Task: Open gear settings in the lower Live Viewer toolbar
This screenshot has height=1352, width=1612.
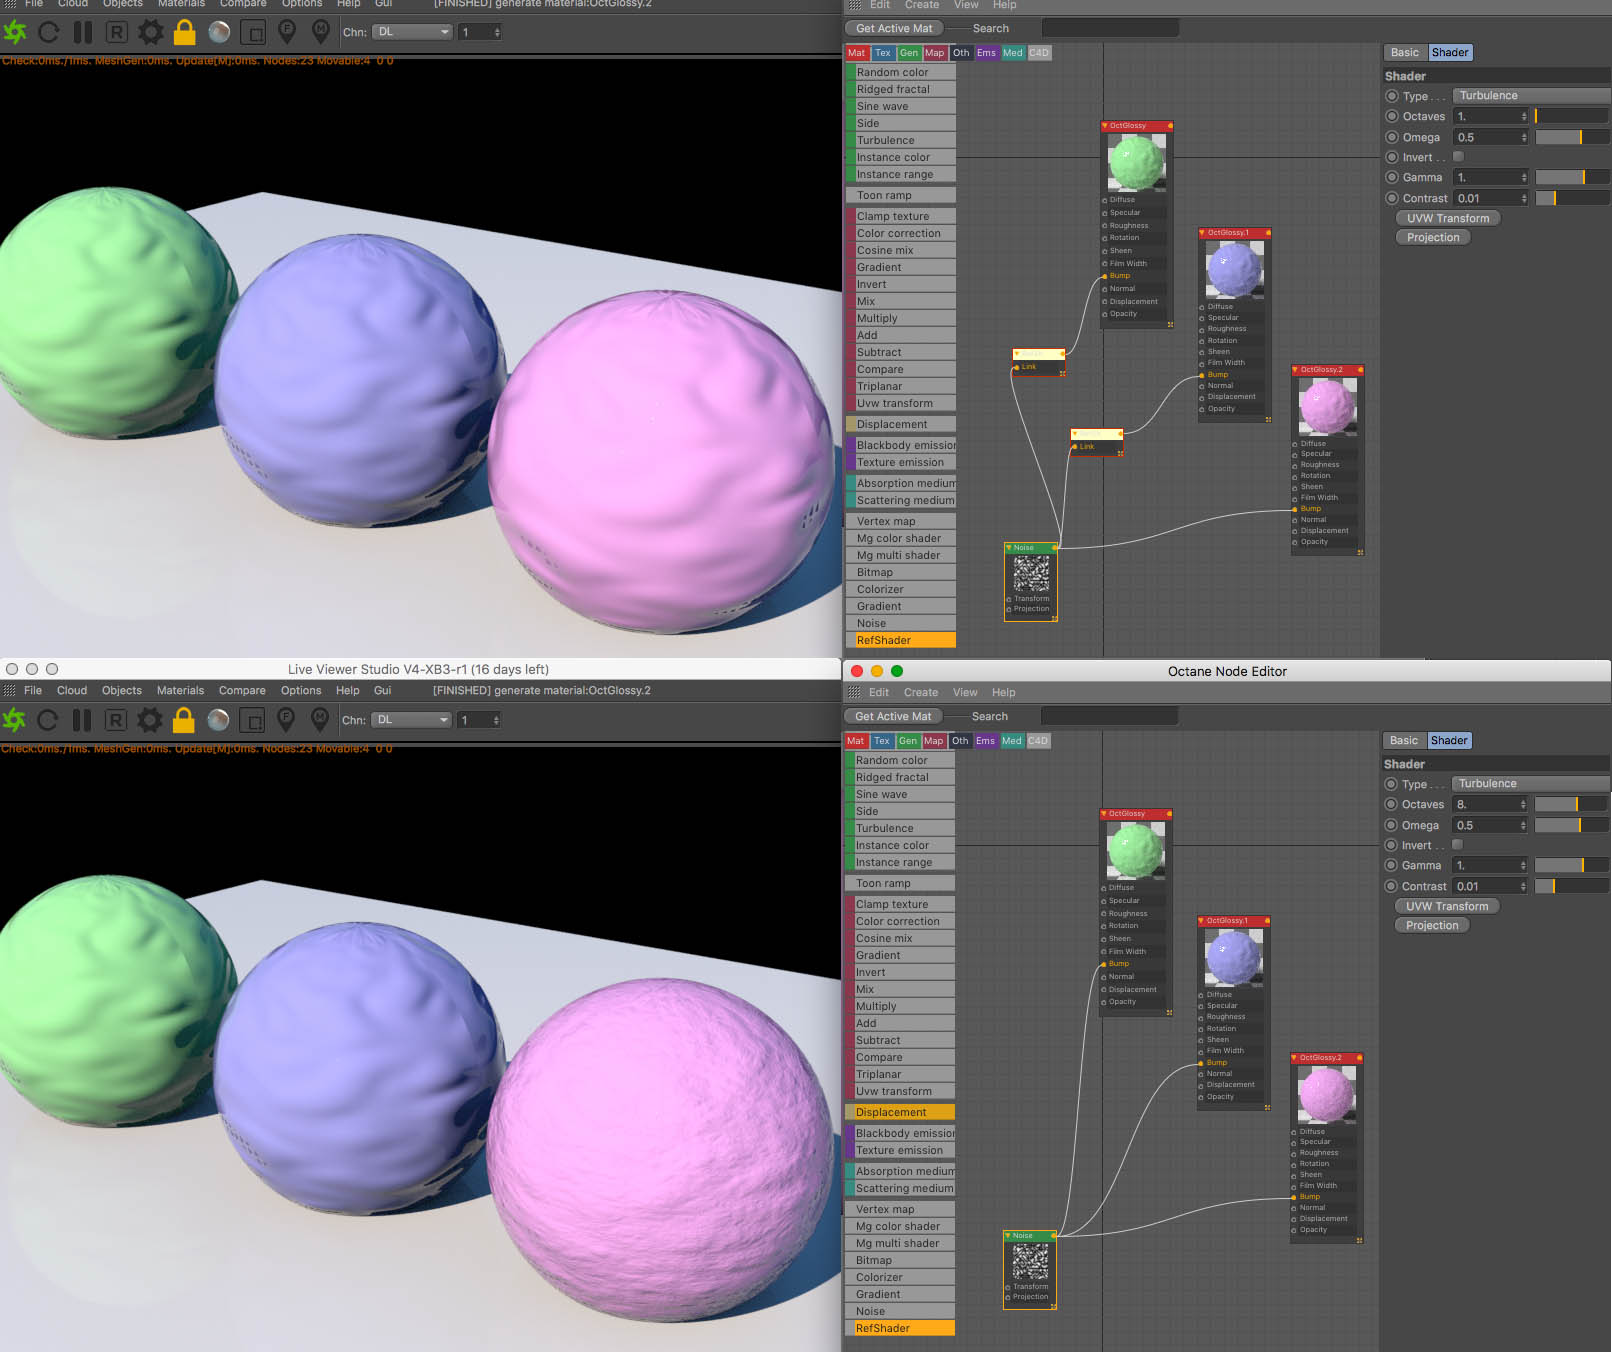Action: coord(150,720)
